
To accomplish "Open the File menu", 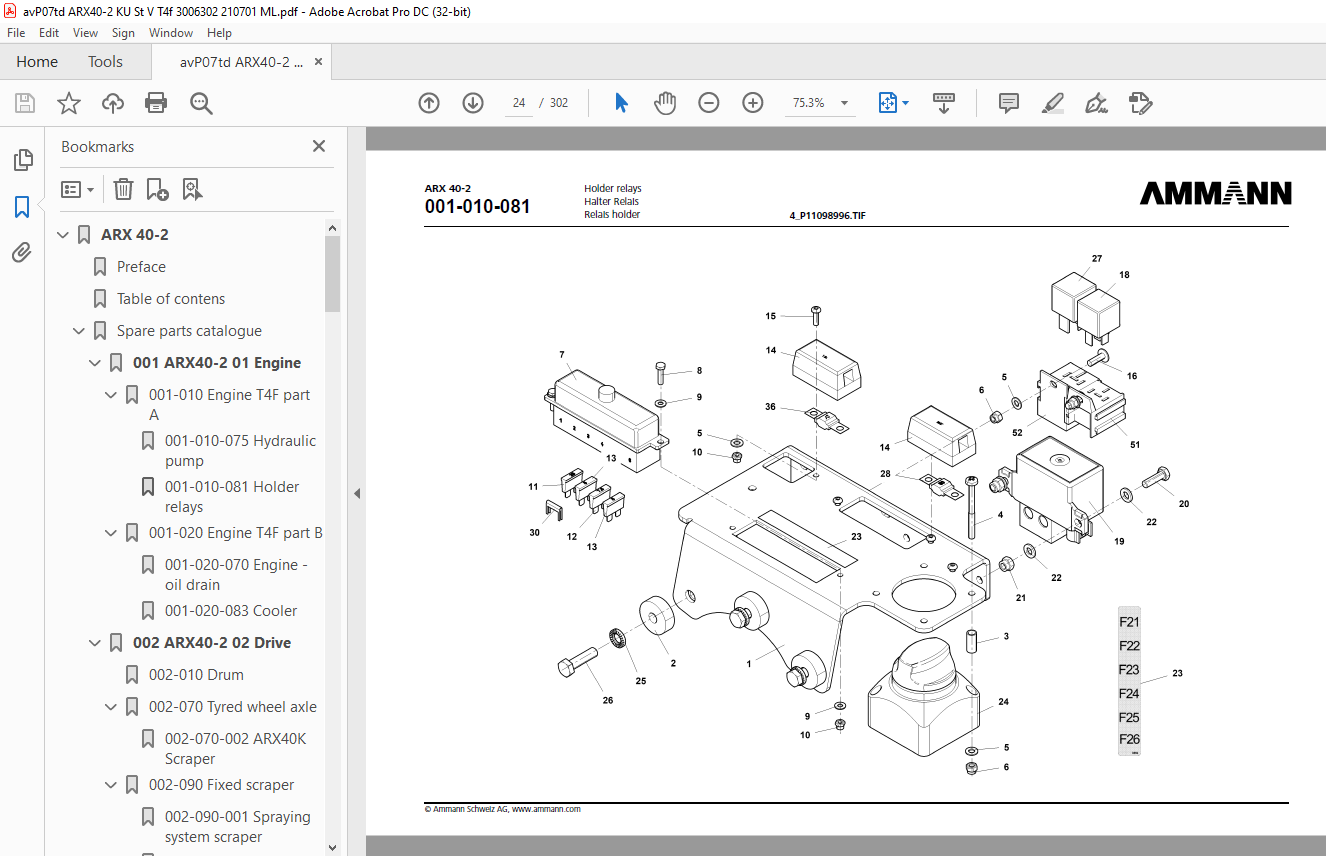I will pyautogui.click(x=16, y=33).
